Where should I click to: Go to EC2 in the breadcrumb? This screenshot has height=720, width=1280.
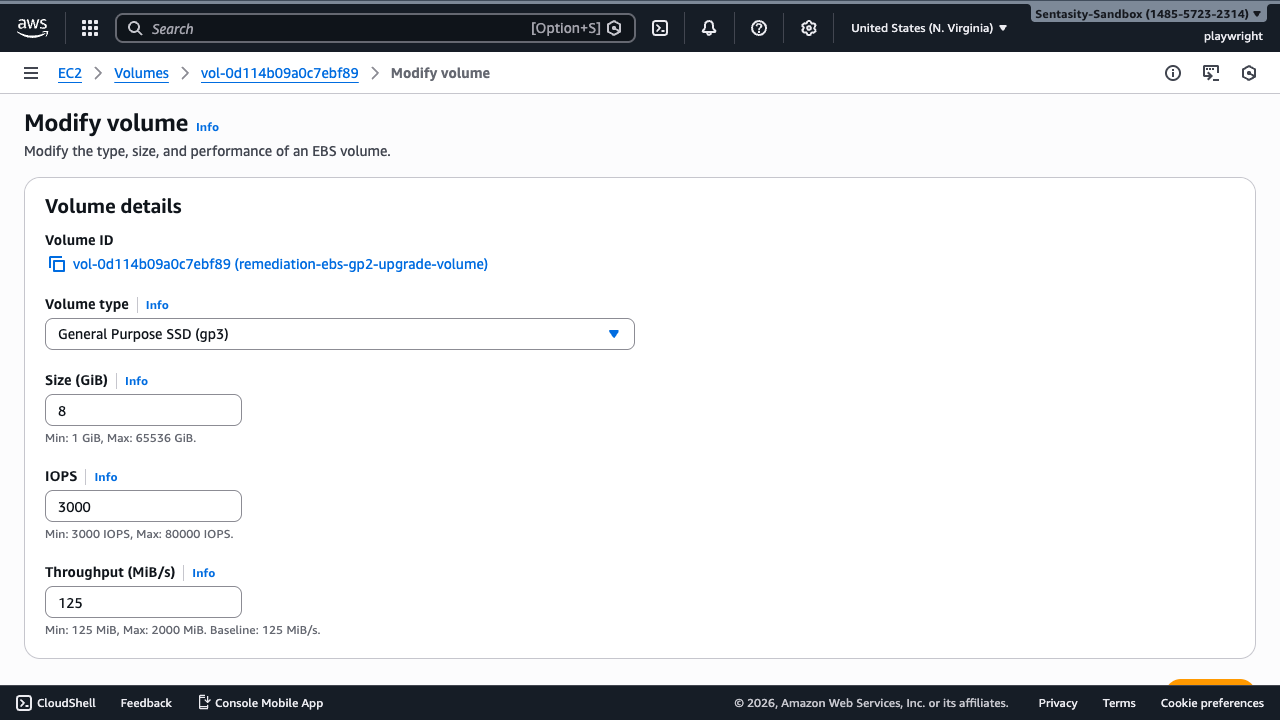70,73
